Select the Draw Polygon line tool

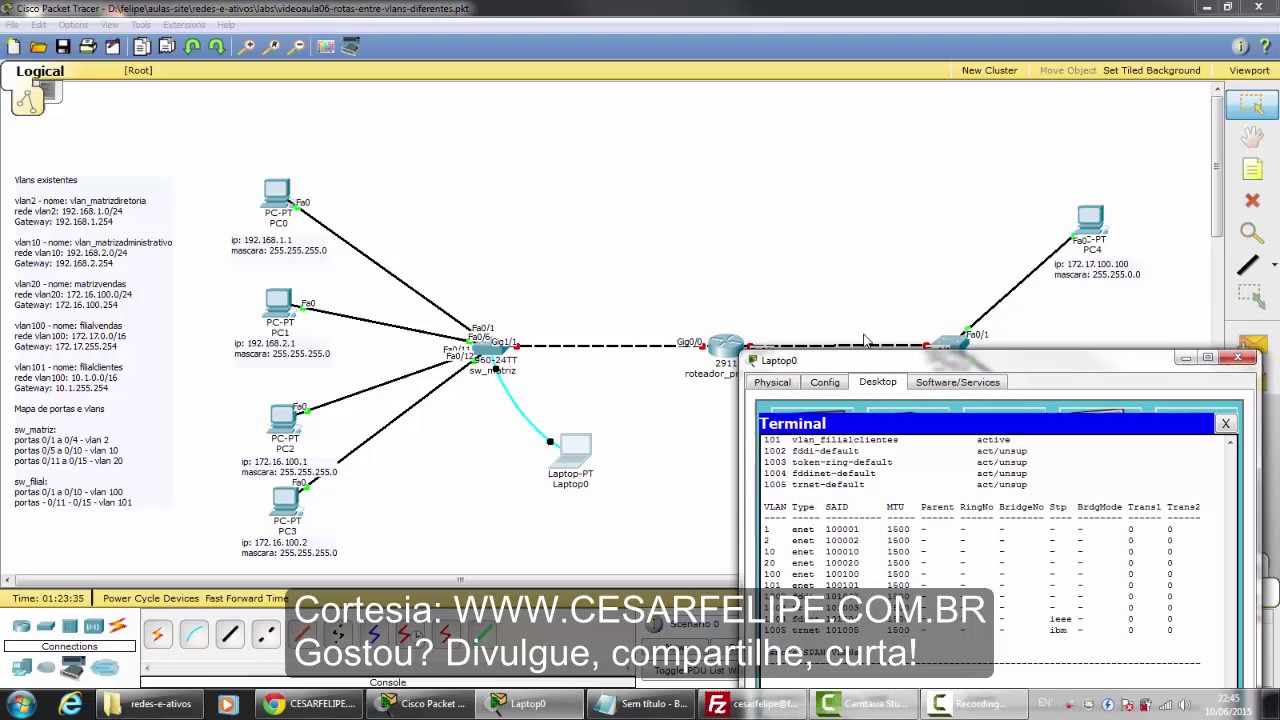pos(1247,265)
